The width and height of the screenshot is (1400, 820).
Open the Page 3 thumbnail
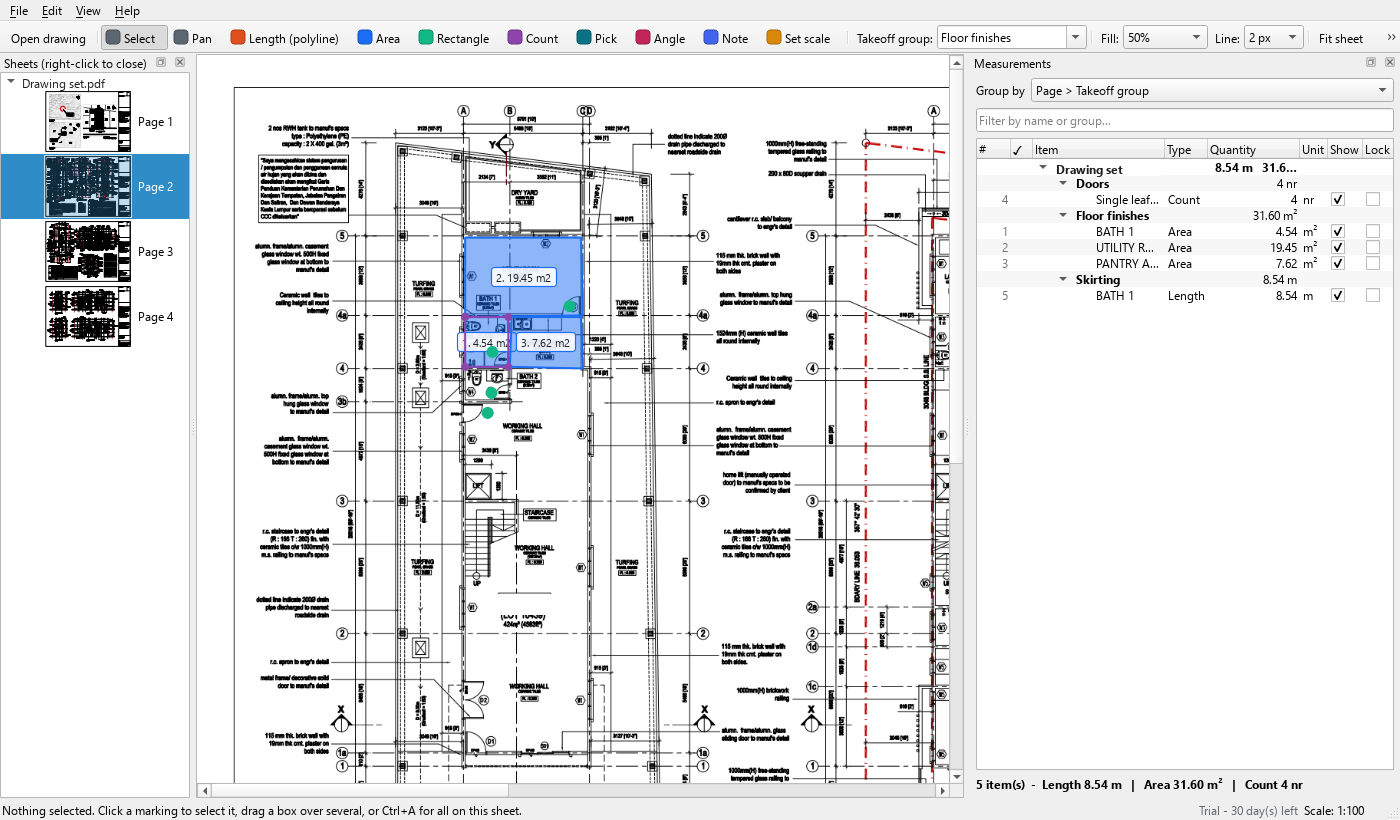click(88, 252)
